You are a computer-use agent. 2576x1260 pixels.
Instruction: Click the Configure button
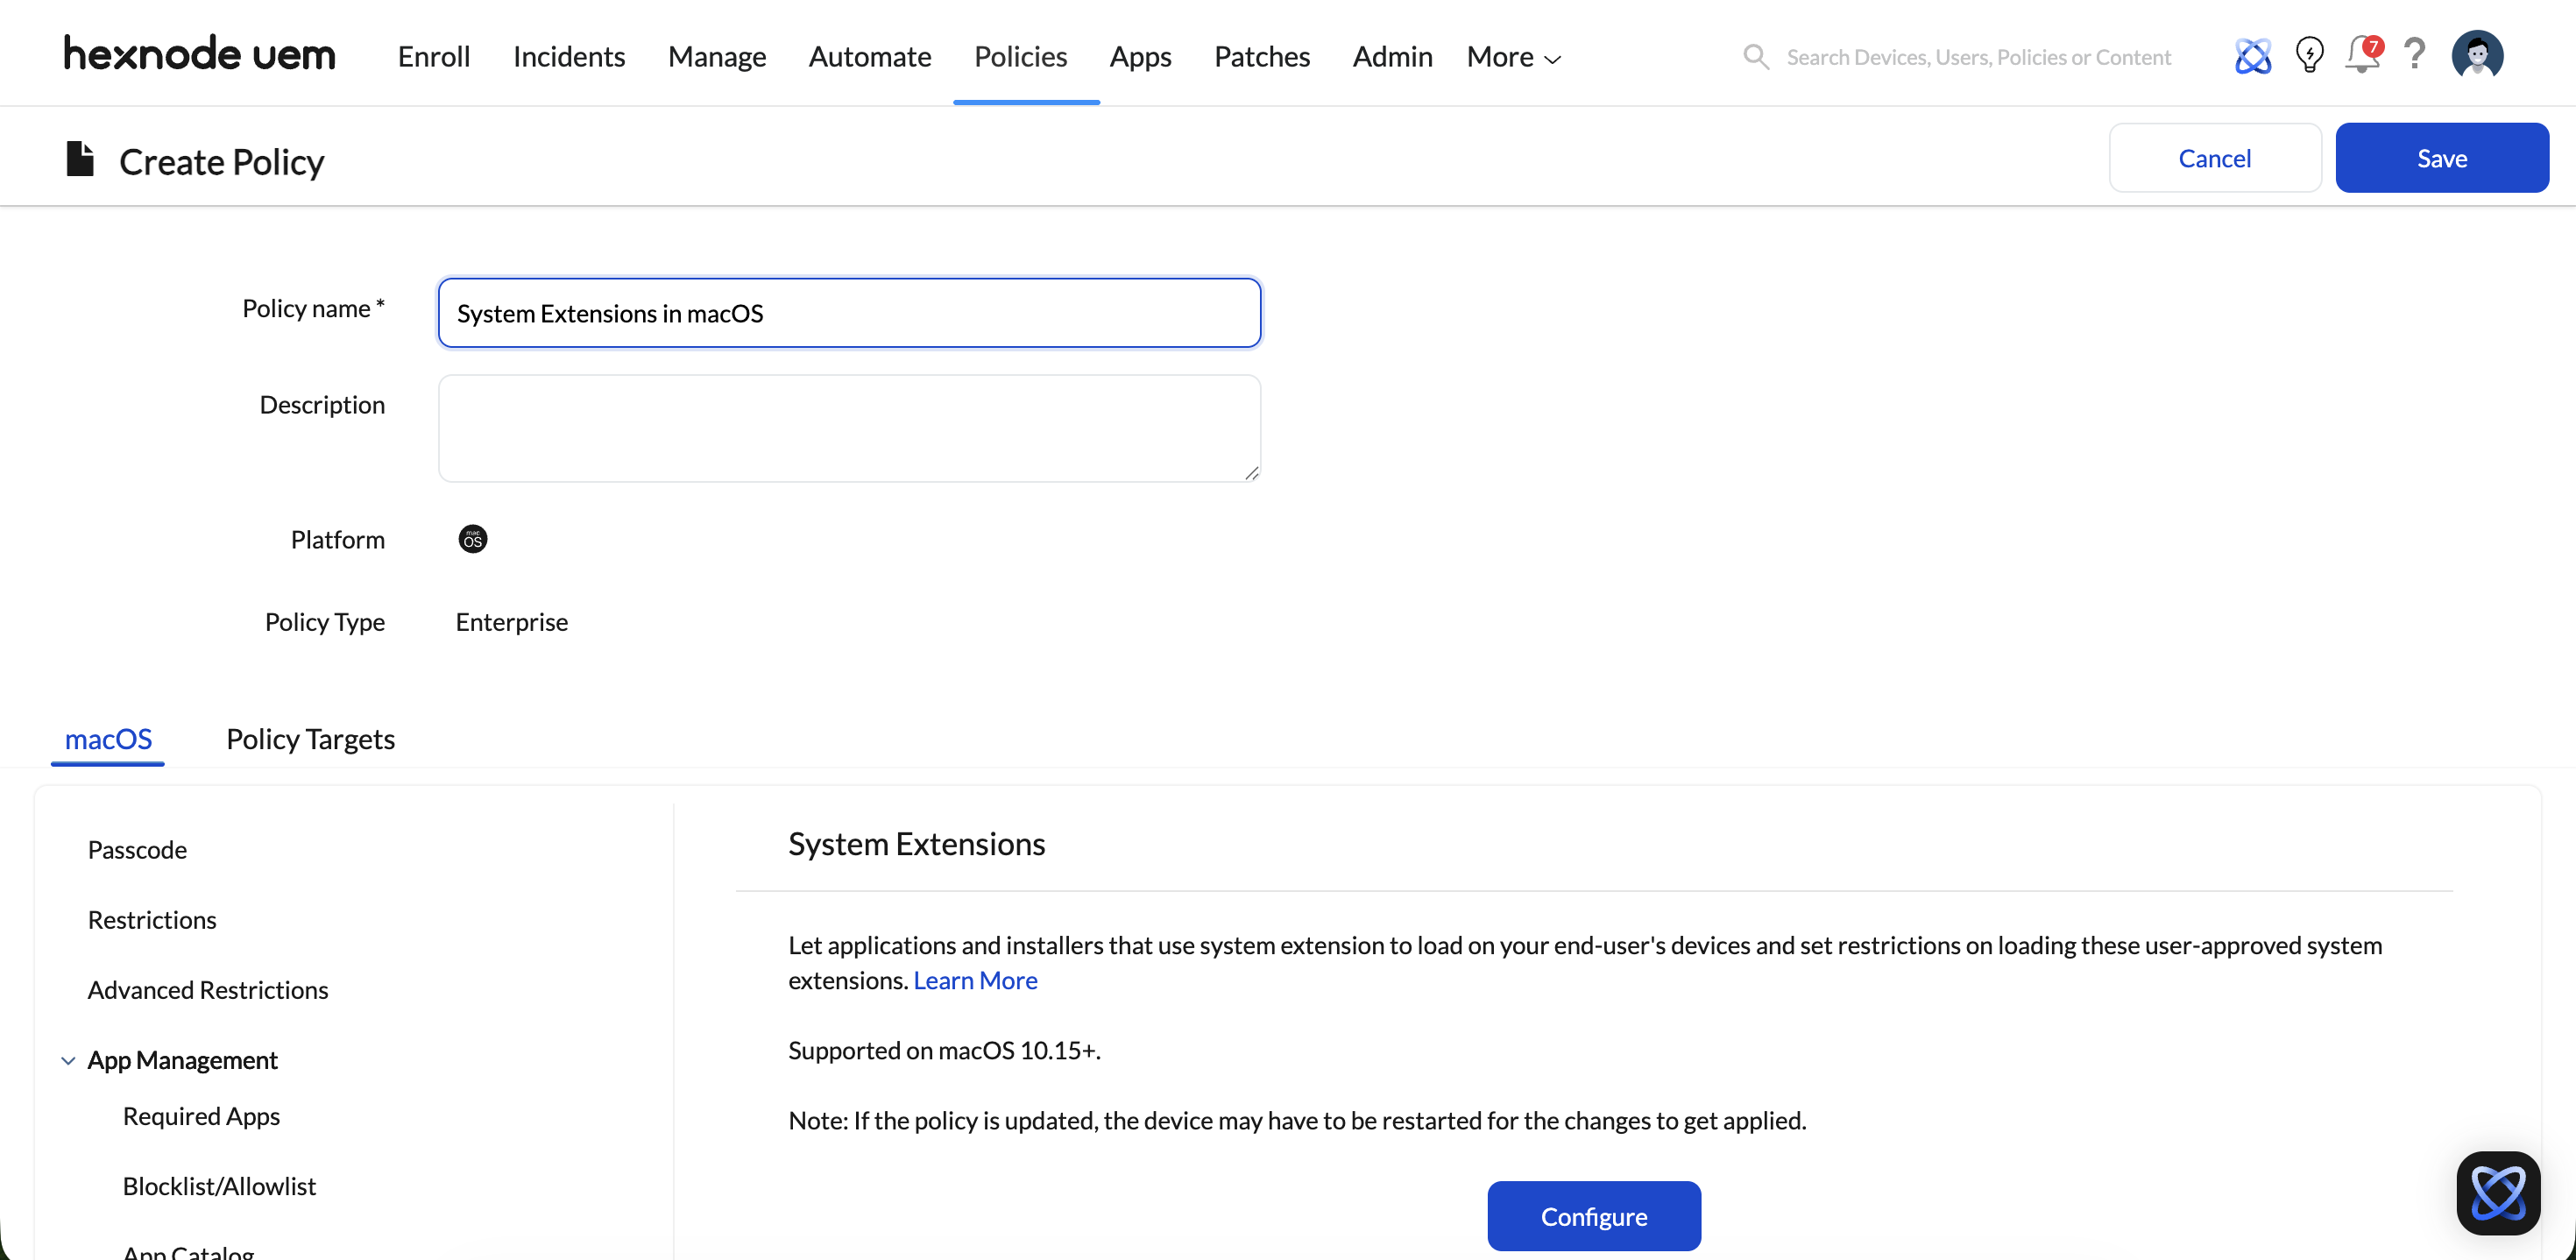click(1593, 1216)
